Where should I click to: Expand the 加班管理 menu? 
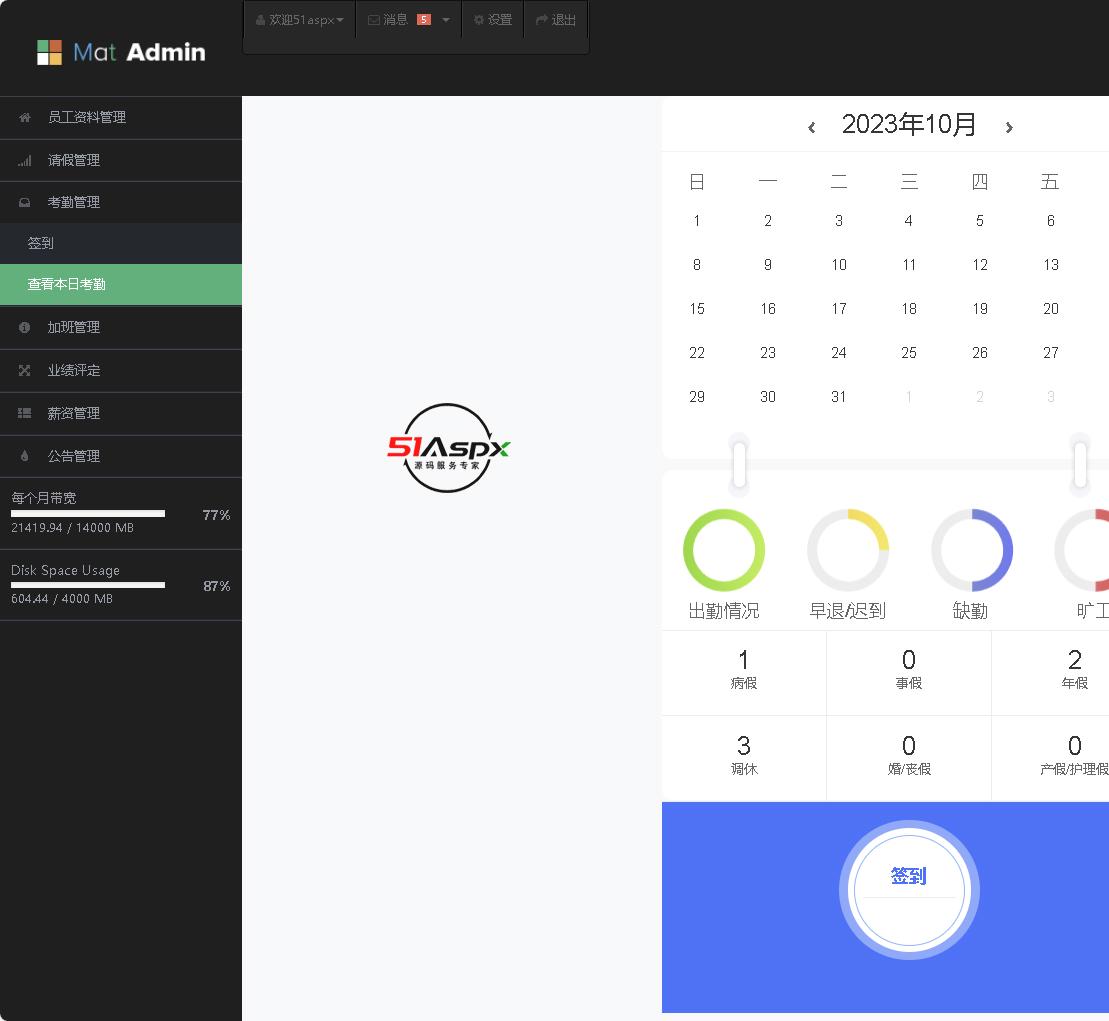coord(121,327)
